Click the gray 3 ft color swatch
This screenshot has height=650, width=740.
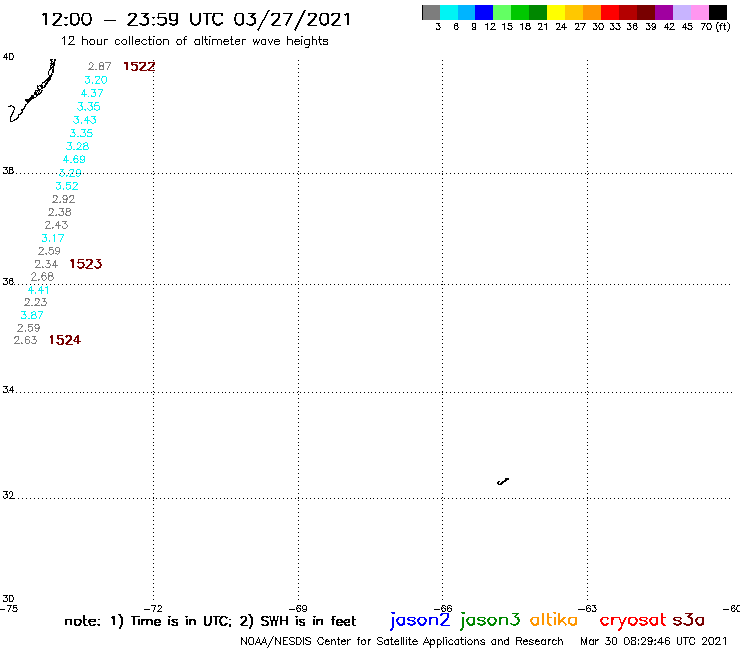click(431, 12)
